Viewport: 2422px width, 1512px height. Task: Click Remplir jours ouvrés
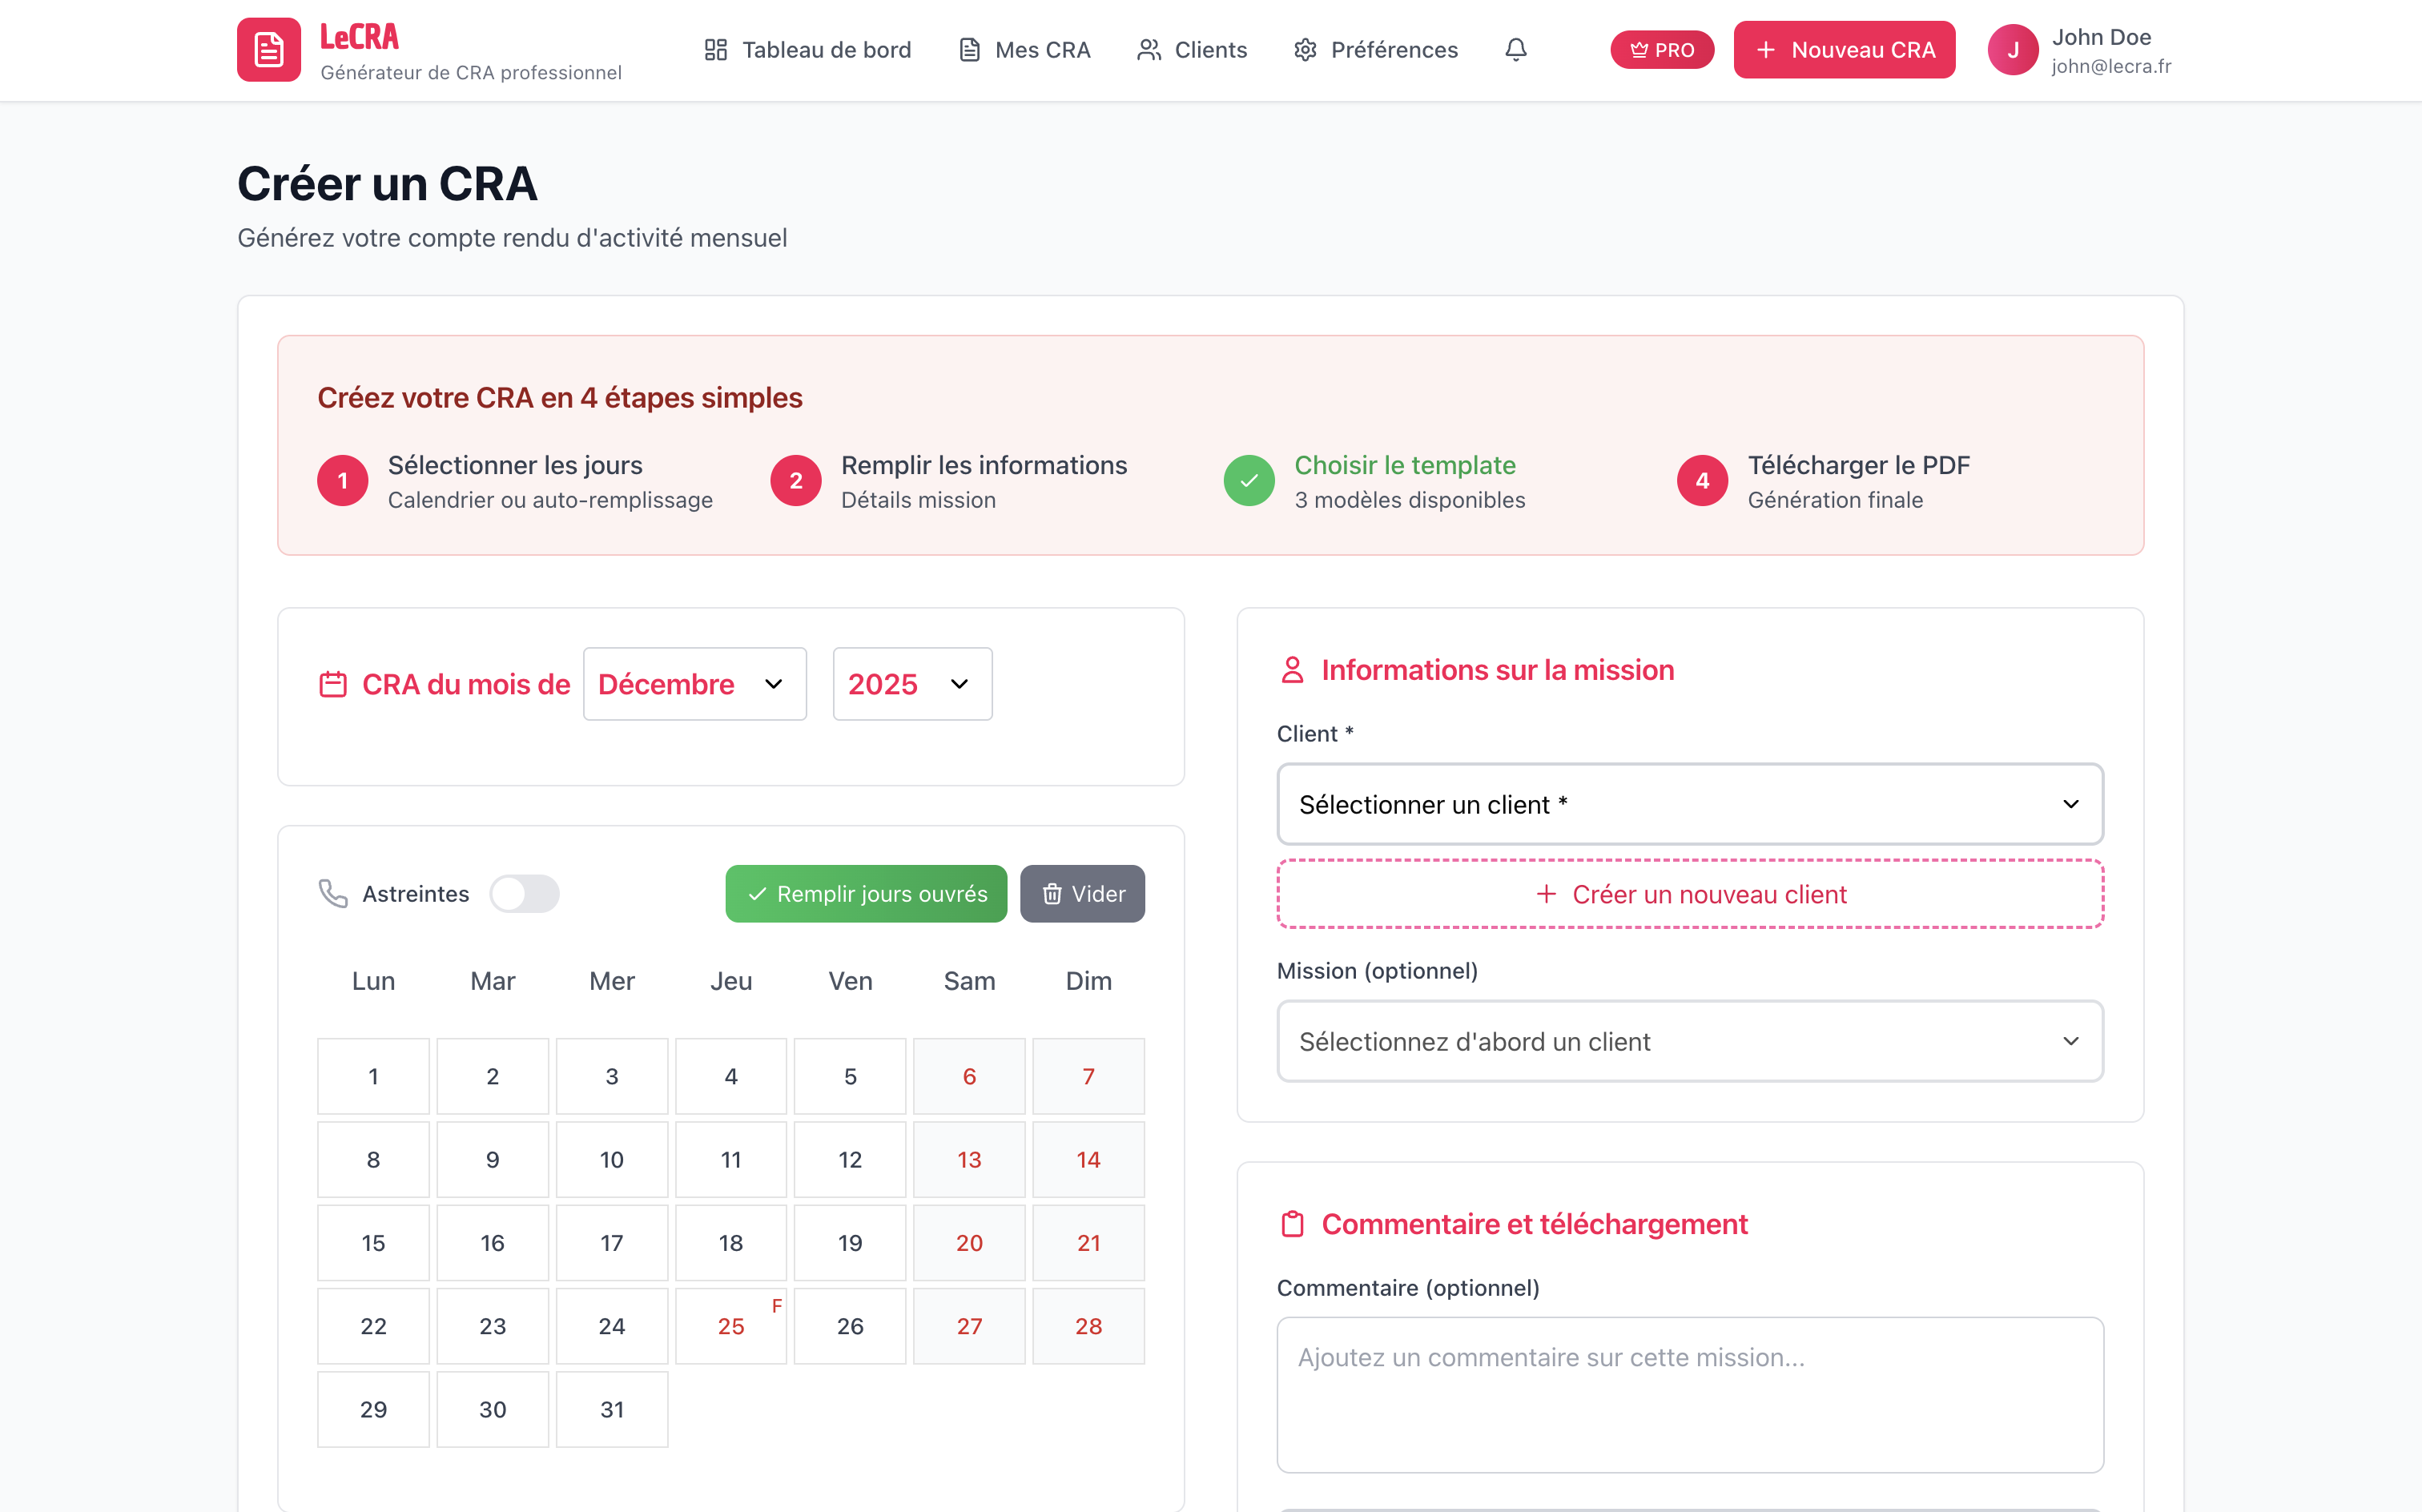[865, 893]
